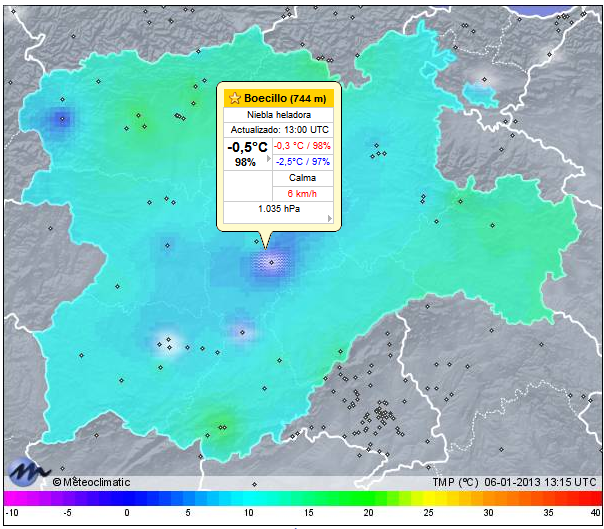Click the dark blue scale band above 0
The image size is (604, 529).
pyautogui.click(x=127, y=498)
